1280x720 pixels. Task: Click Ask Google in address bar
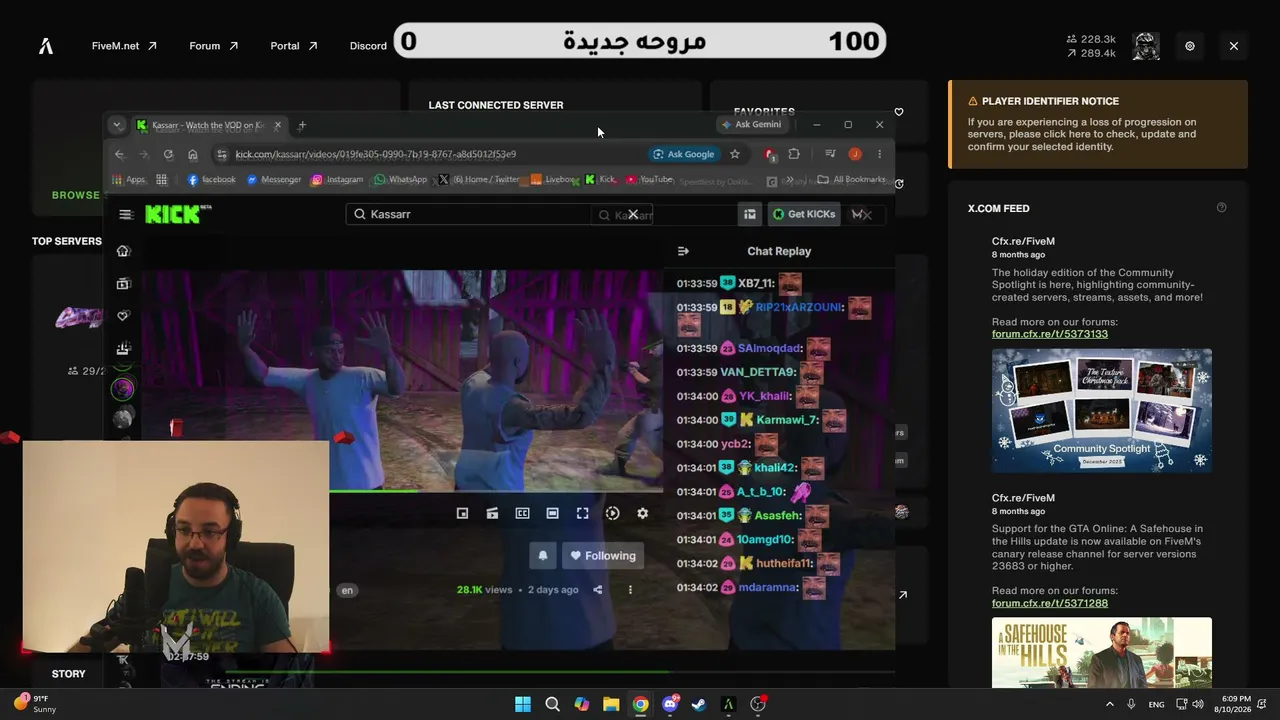pyautogui.click(x=683, y=154)
